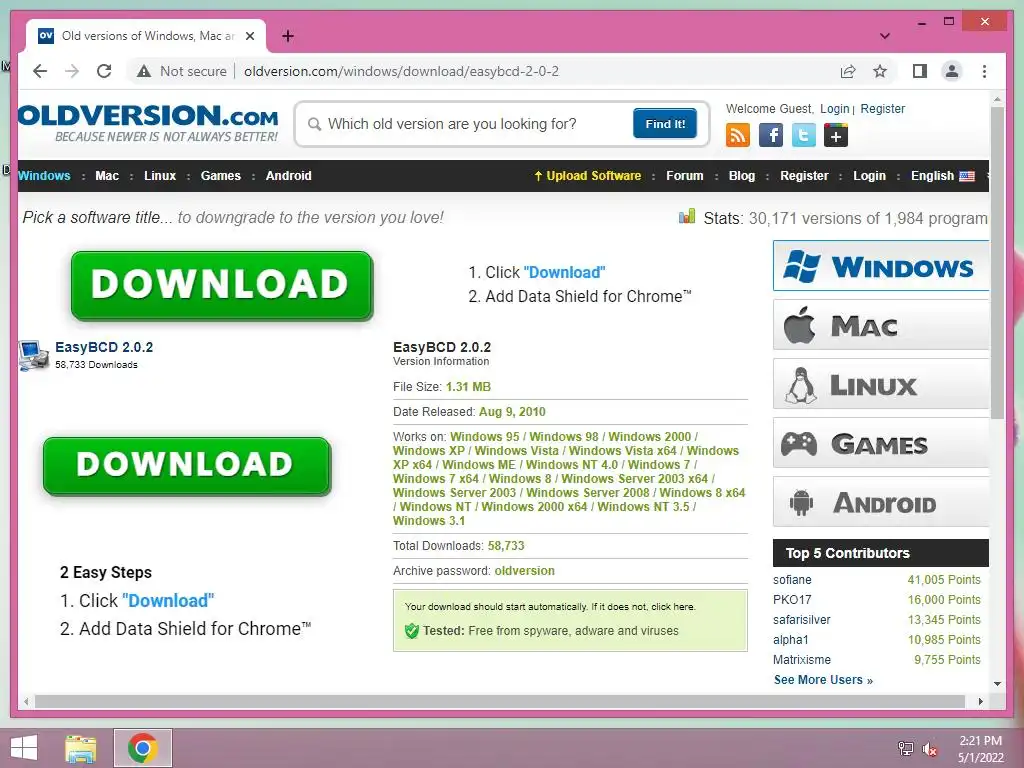
Task: Select Windows in the nav bar
Action: [x=44, y=176]
